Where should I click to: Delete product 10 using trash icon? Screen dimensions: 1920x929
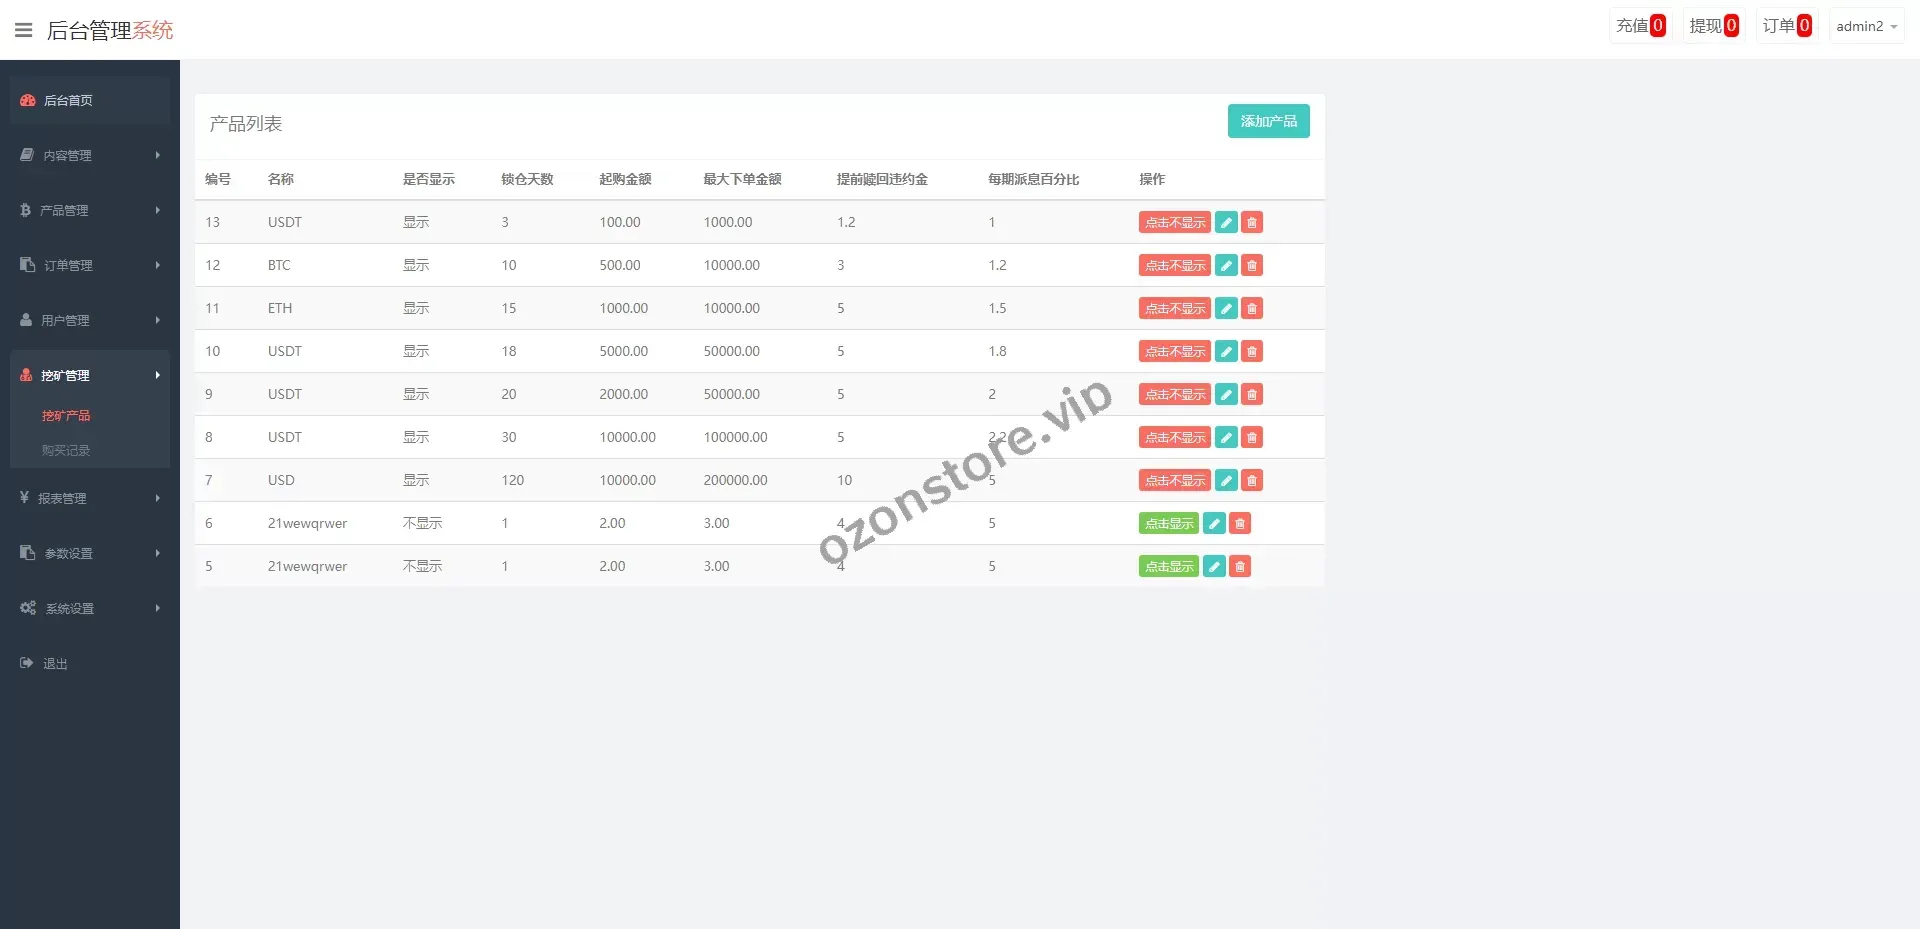[1252, 351]
